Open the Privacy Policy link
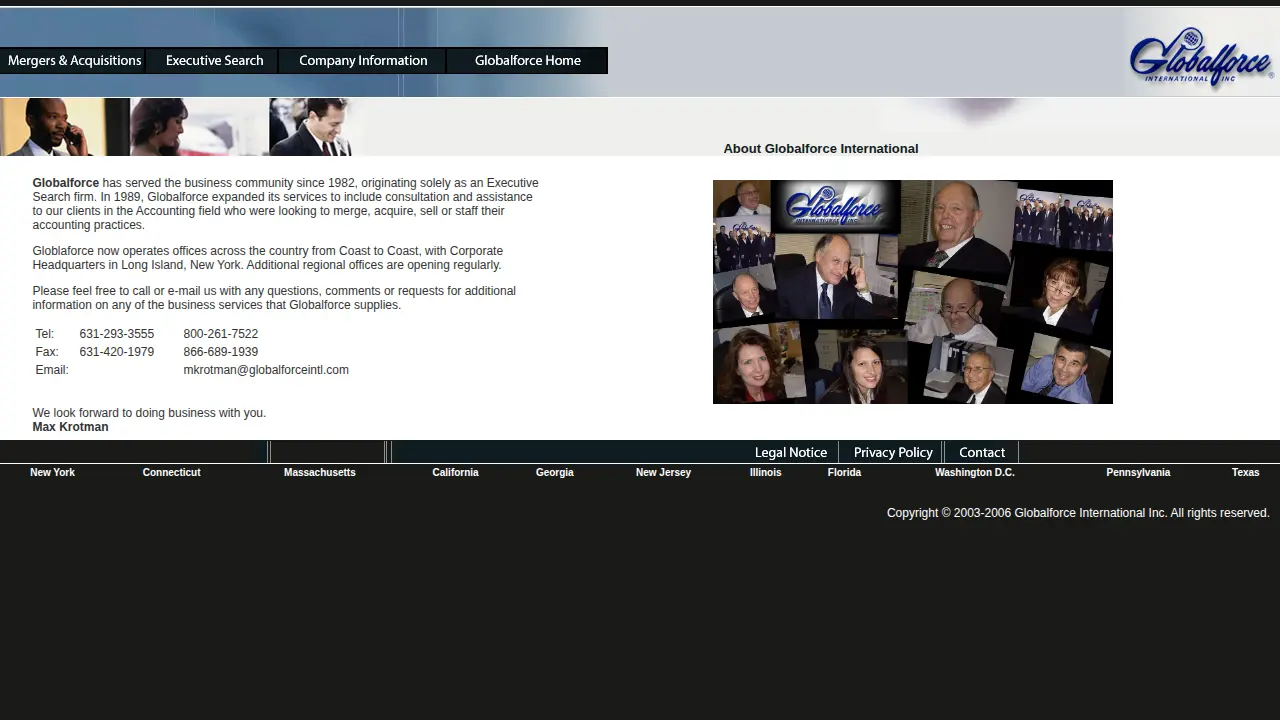Viewport: 1280px width, 720px height. [x=892, y=453]
